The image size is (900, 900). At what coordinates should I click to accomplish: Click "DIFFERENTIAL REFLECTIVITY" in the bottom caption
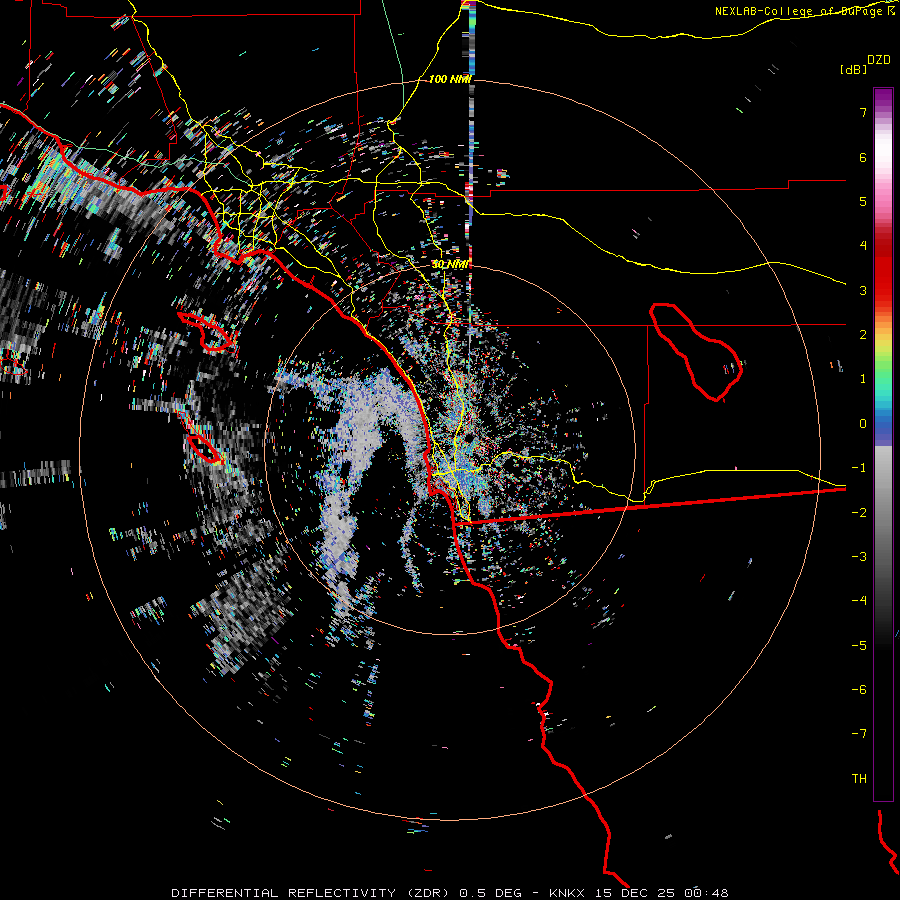pos(284,893)
